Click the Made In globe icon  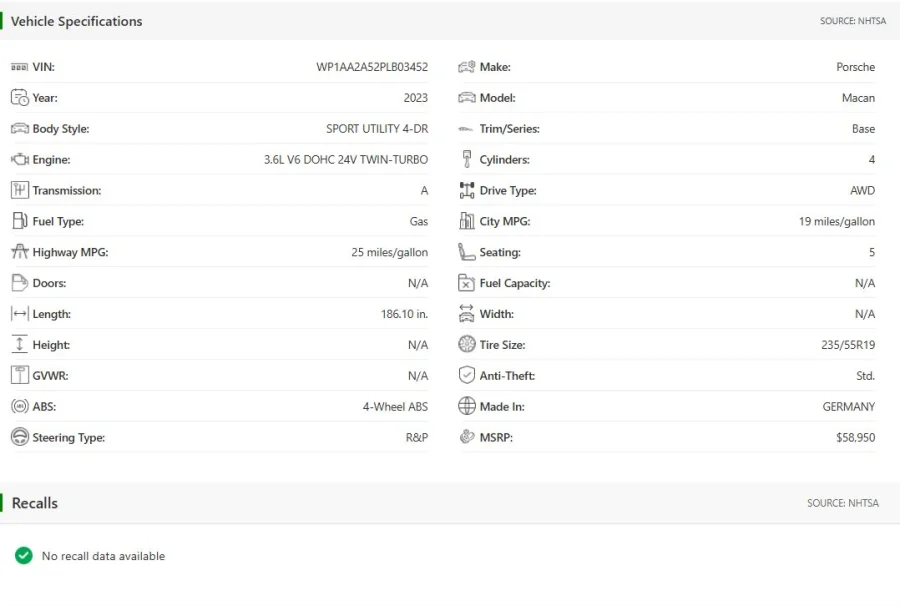click(x=467, y=406)
